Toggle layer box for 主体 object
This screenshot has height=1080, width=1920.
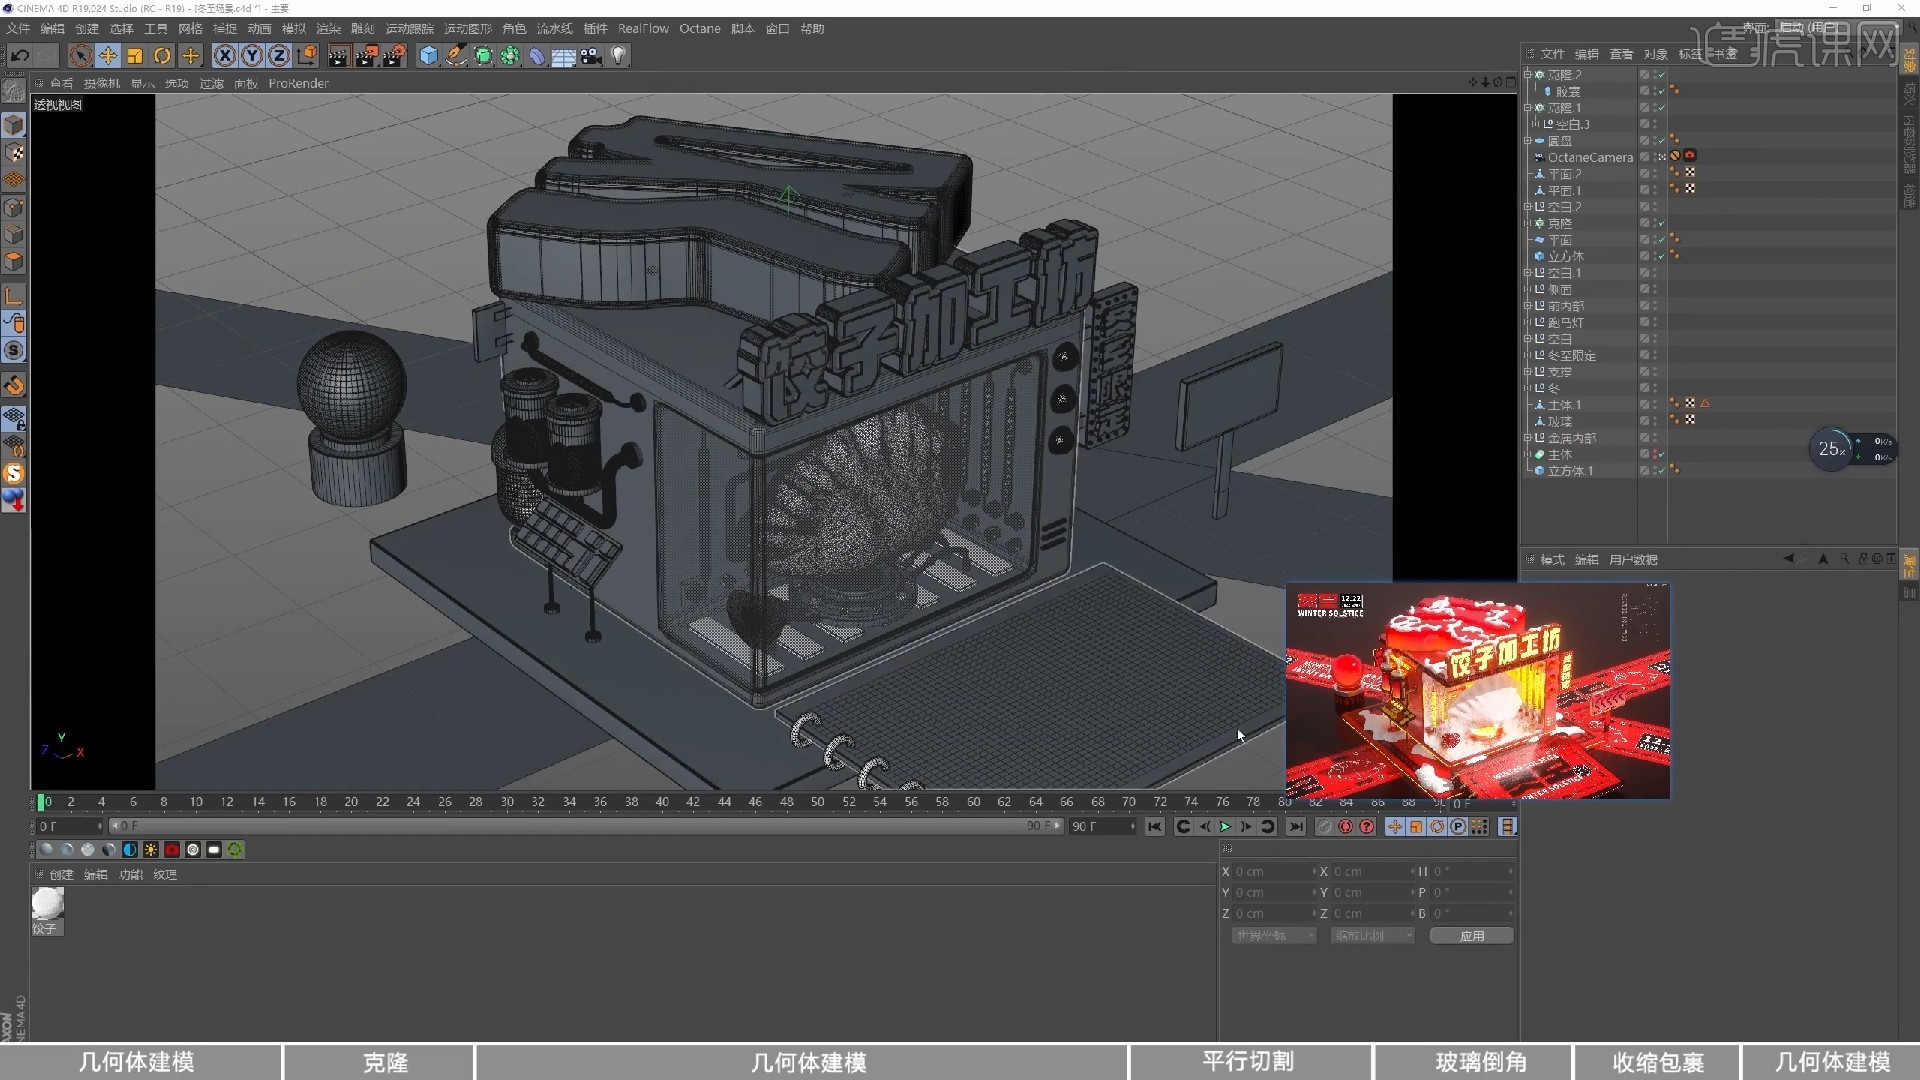click(x=1644, y=454)
